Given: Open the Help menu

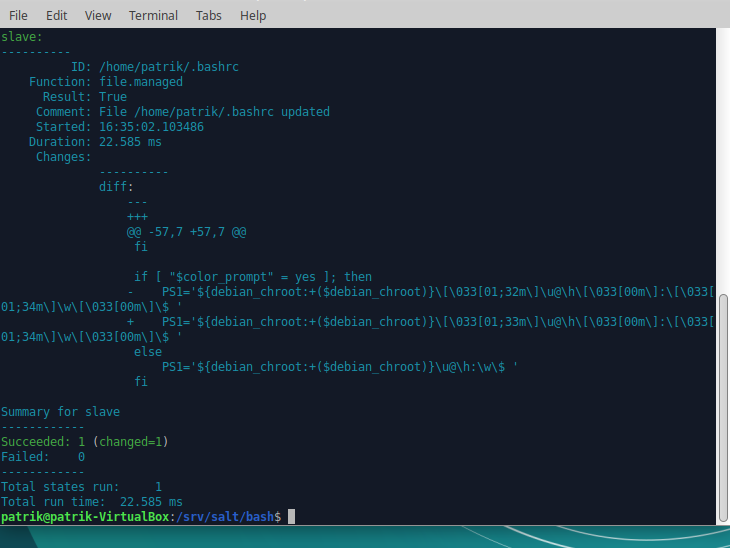Looking at the screenshot, I should click(x=253, y=15).
